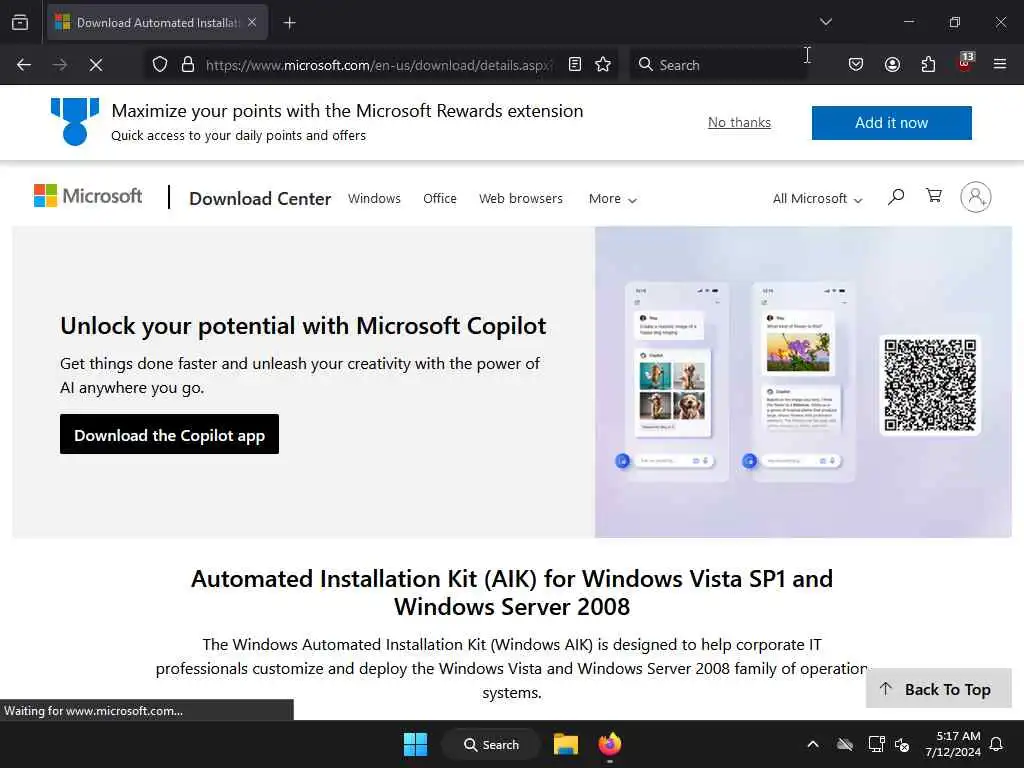This screenshot has width=1024, height=768.
Task: Click Download the Copilot app
Action: coord(169,434)
